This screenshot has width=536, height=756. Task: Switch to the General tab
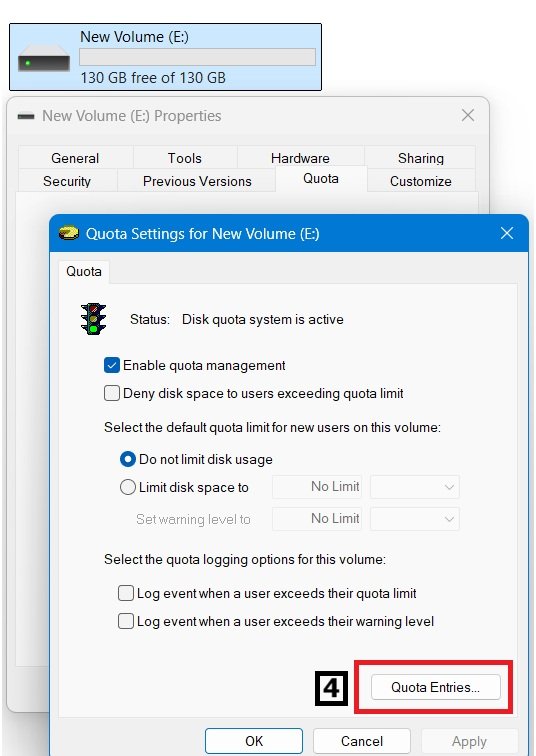pyautogui.click(x=75, y=158)
